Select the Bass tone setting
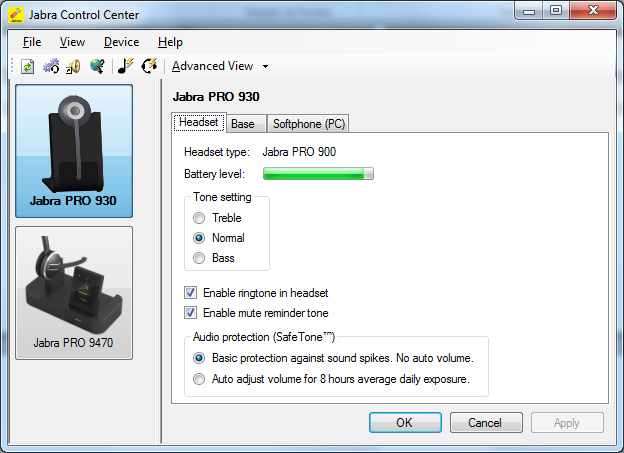This screenshot has width=624, height=453. [x=214, y=258]
